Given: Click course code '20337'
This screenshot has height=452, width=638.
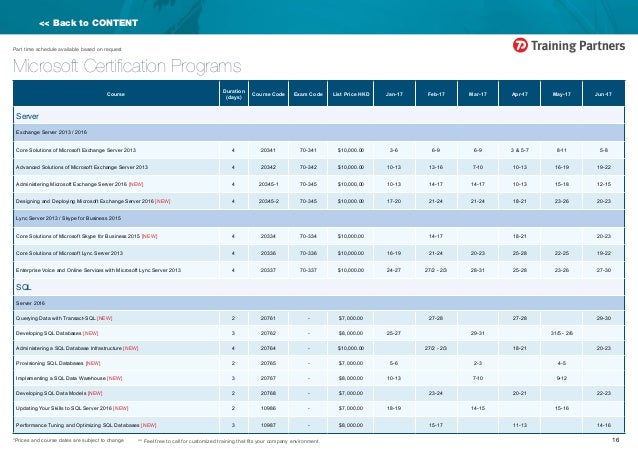Looking at the screenshot, I should pos(268,270).
